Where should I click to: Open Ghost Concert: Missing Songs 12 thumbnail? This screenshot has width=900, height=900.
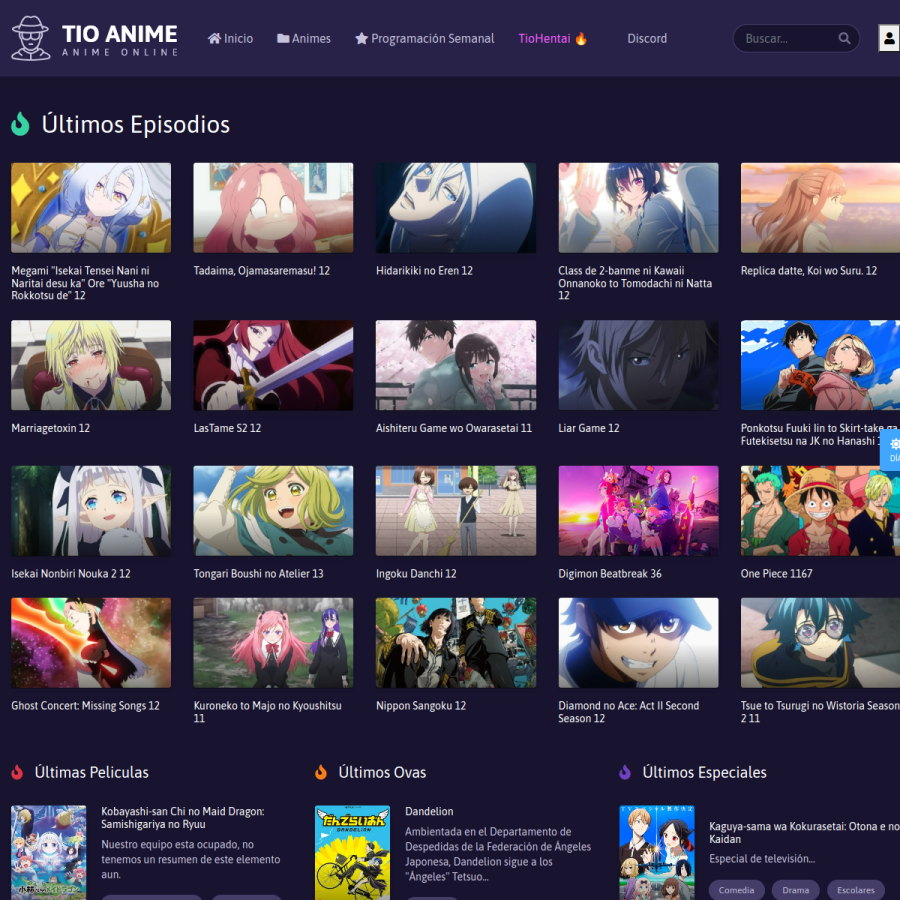click(91, 643)
